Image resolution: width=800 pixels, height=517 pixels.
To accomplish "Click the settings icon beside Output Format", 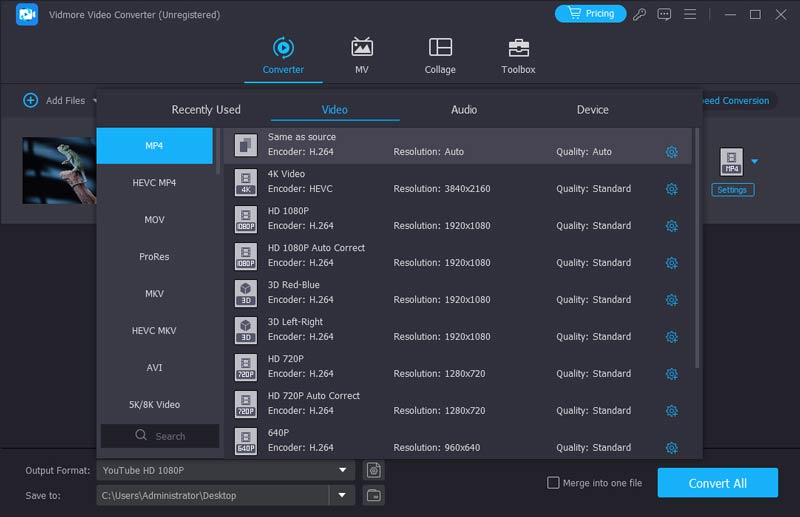I will 373,470.
